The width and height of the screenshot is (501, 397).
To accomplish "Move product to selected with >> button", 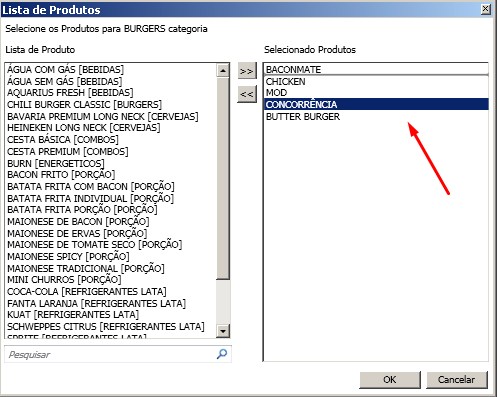I will click(x=247, y=71).
